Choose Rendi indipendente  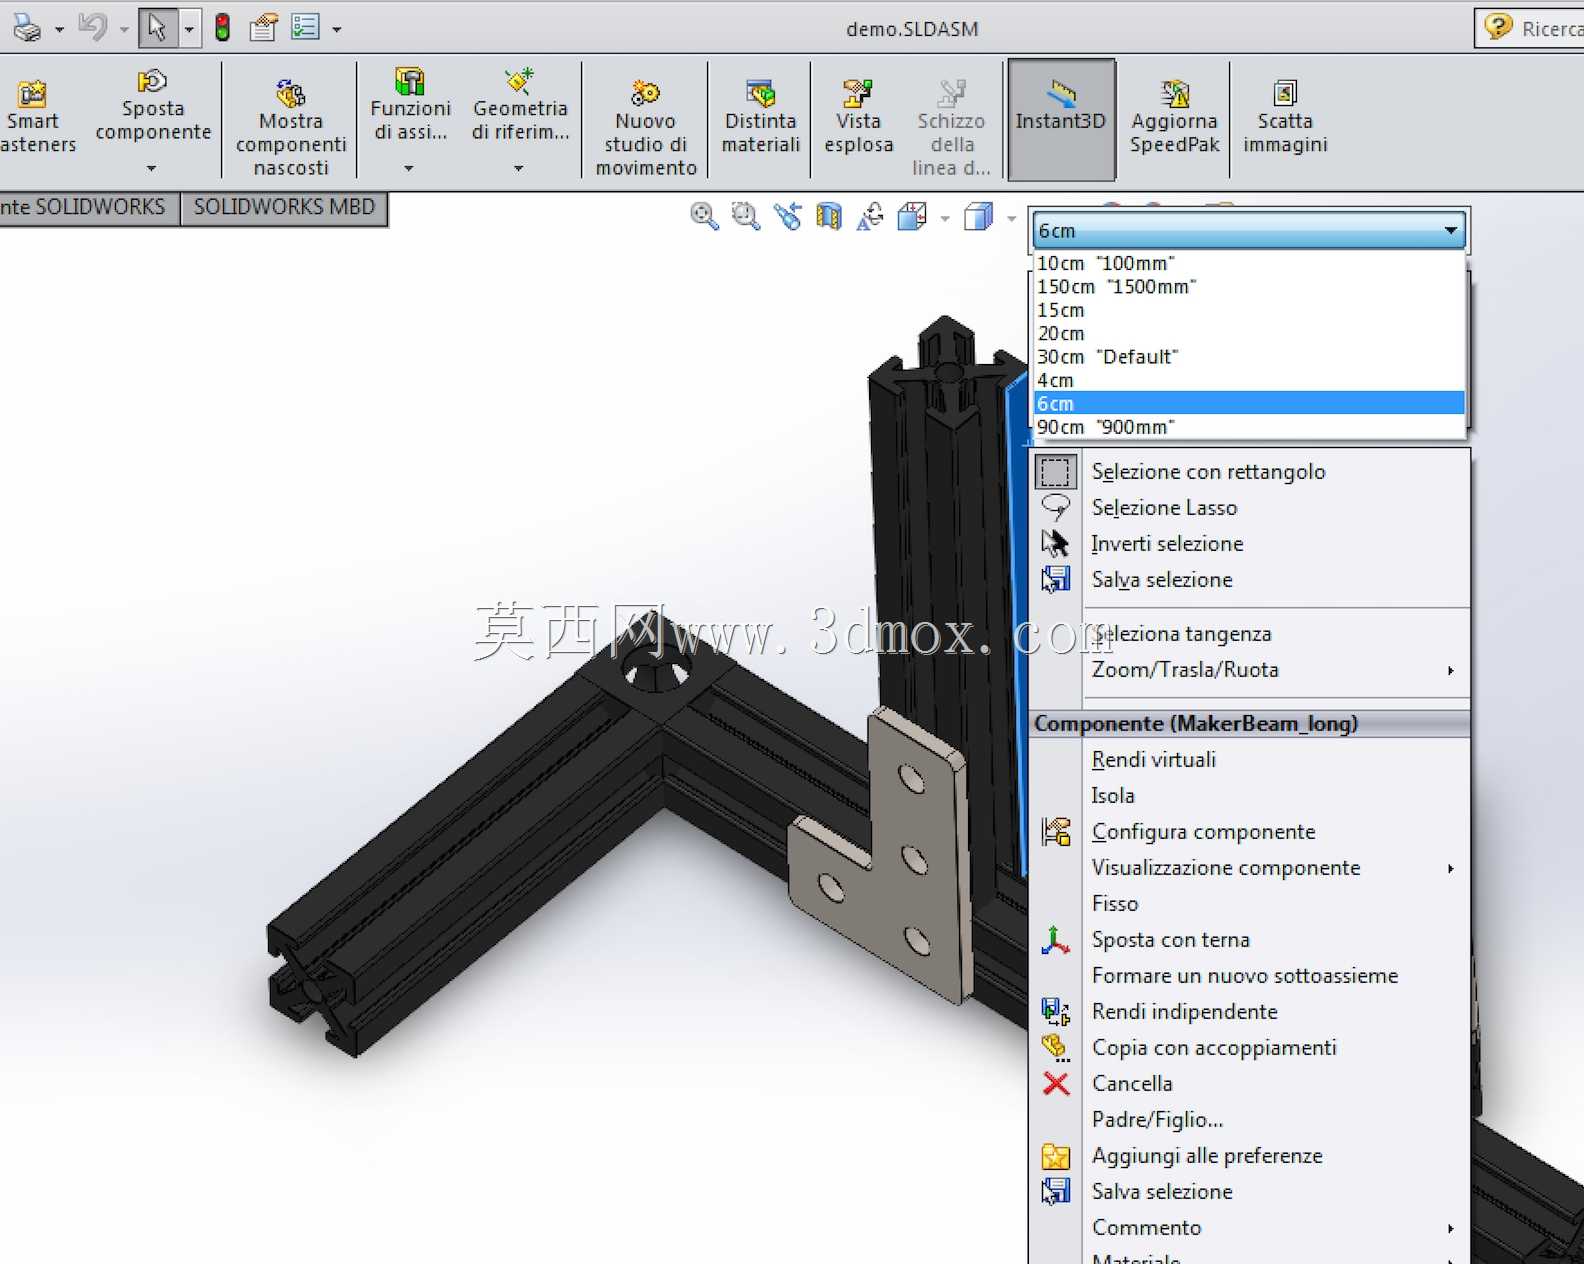[x=1184, y=1012]
